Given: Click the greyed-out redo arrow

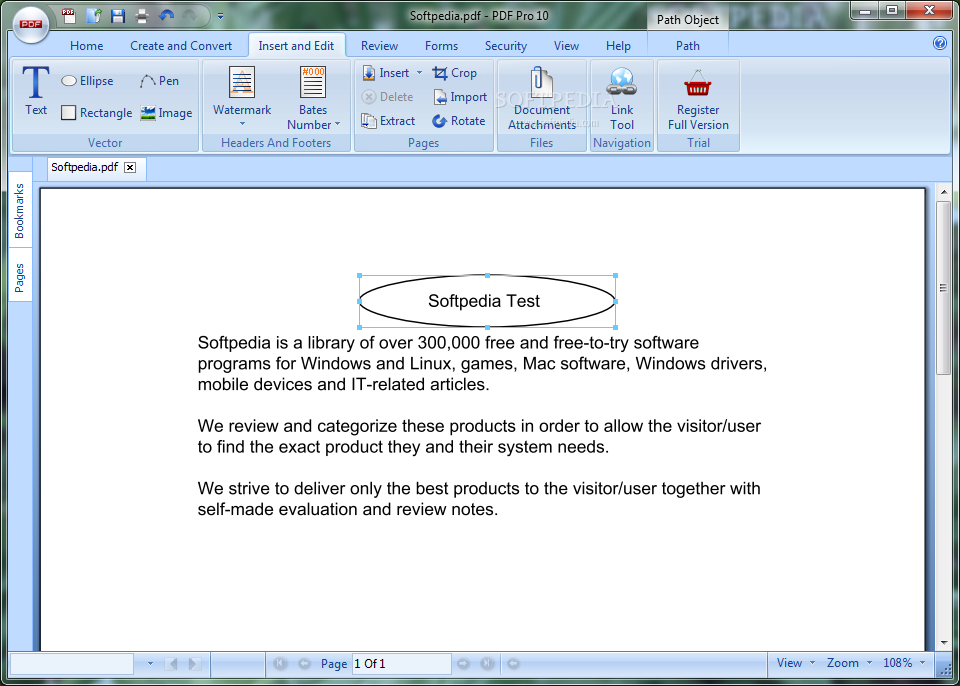Looking at the screenshot, I should tap(189, 15).
